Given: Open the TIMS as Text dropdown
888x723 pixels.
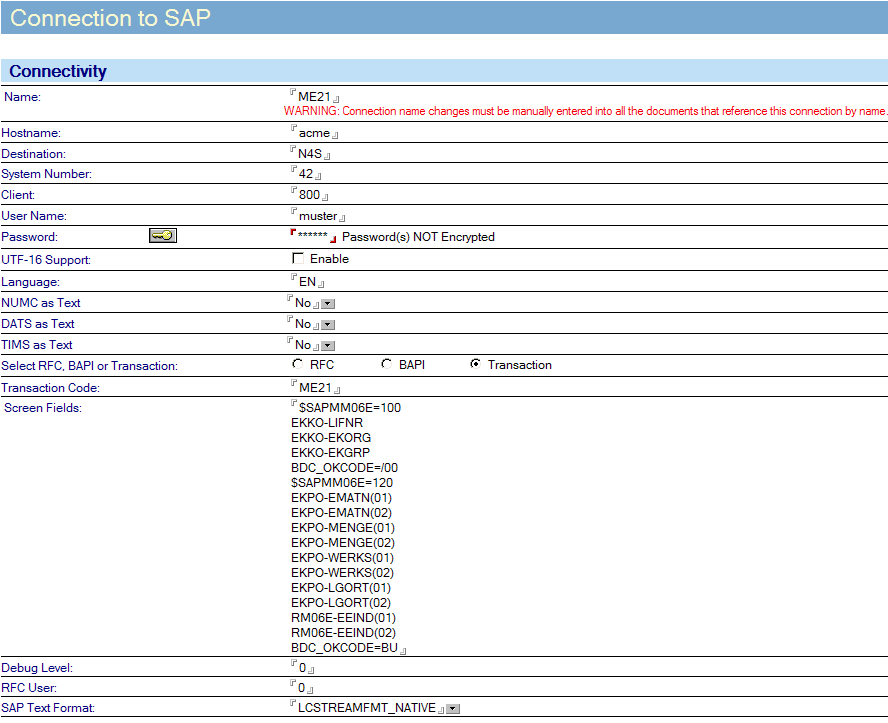Looking at the screenshot, I should (328, 346).
